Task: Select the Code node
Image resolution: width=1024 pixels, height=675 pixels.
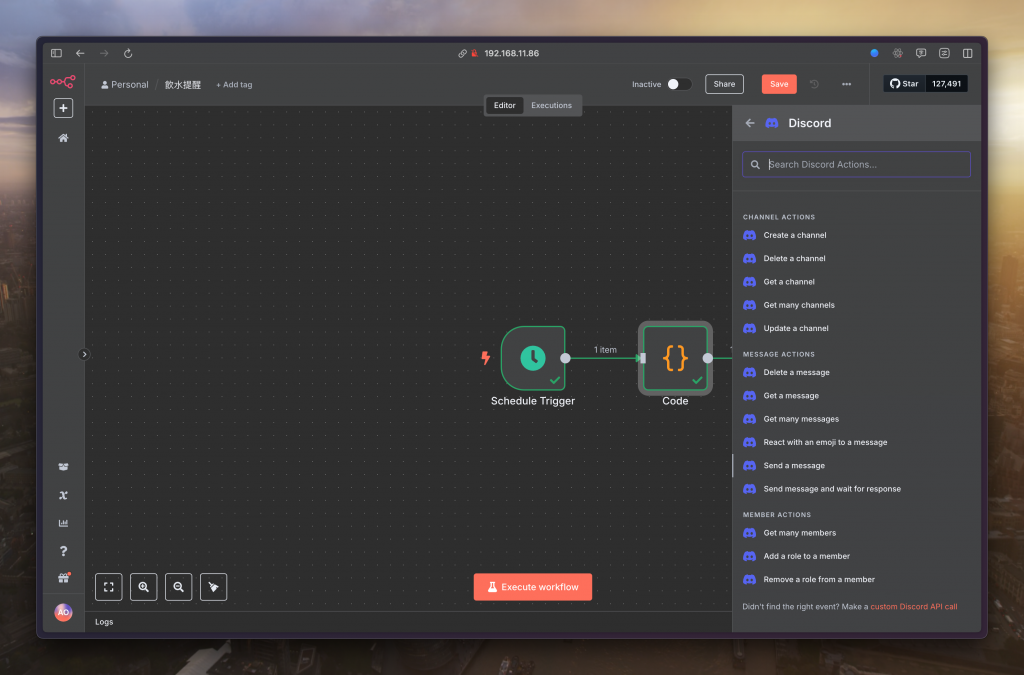Action: pyautogui.click(x=675, y=358)
